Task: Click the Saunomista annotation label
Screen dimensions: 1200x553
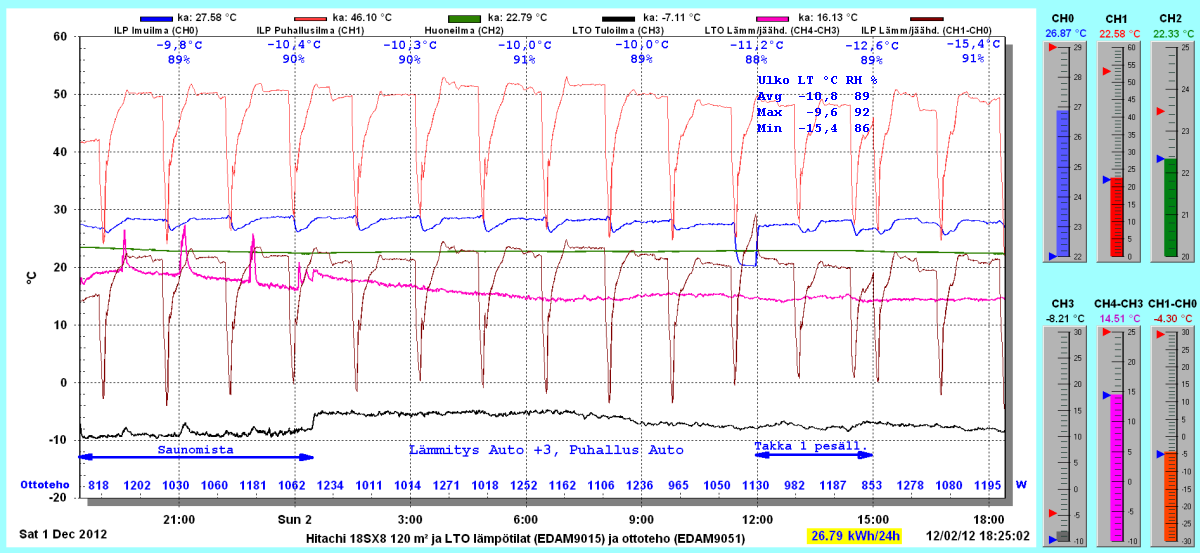Action: click(195, 450)
